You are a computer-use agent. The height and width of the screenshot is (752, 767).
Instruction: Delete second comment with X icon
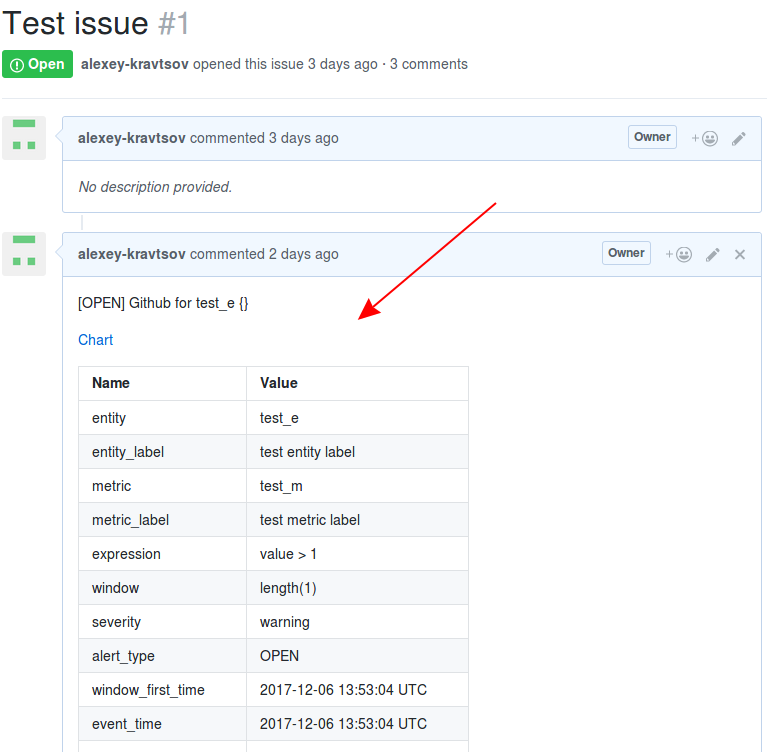[740, 254]
